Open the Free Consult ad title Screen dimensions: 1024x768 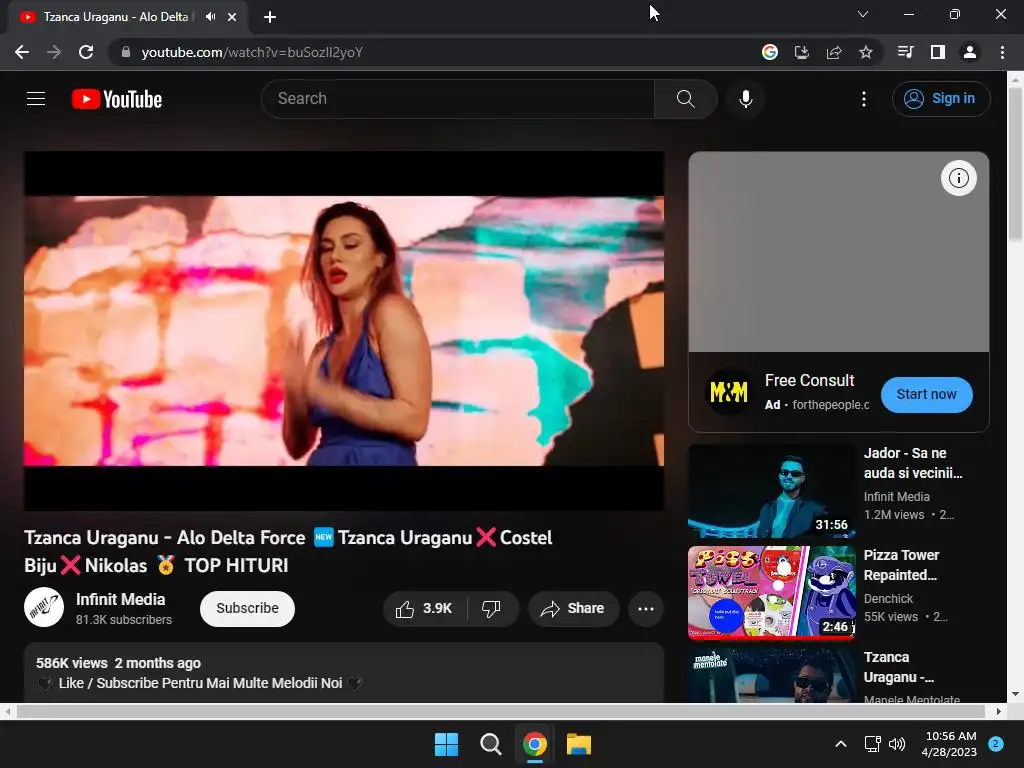click(809, 380)
